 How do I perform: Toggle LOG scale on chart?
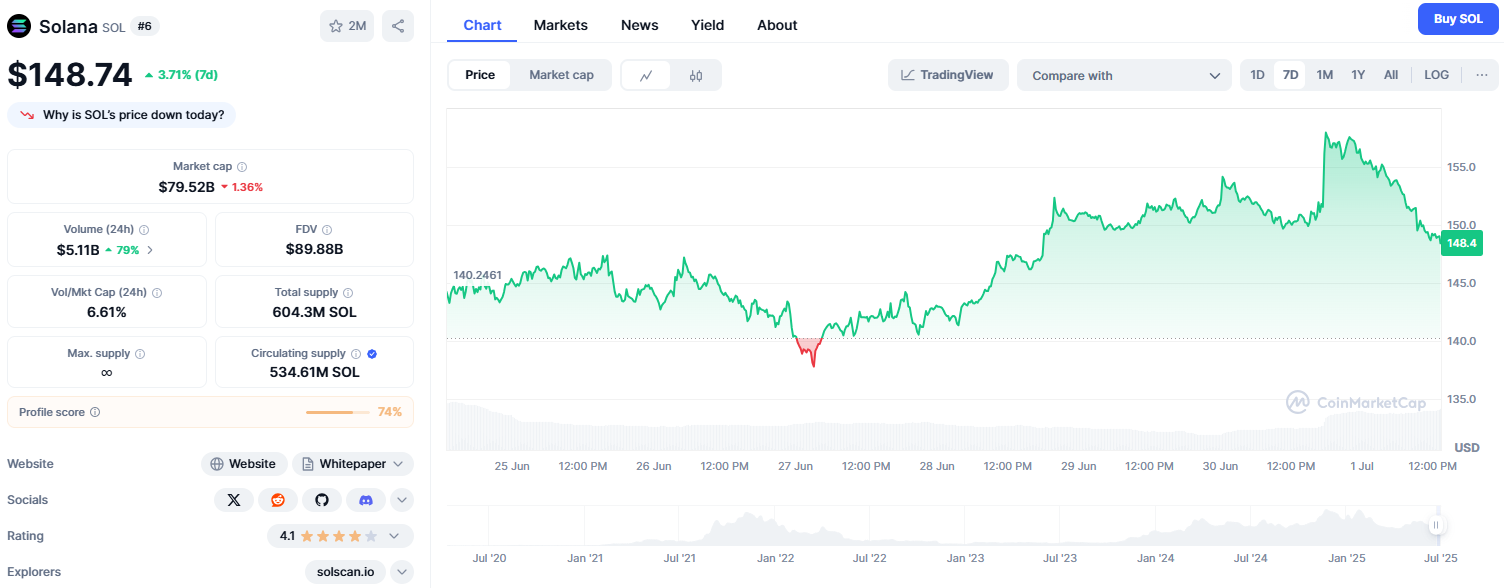pos(1436,75)
